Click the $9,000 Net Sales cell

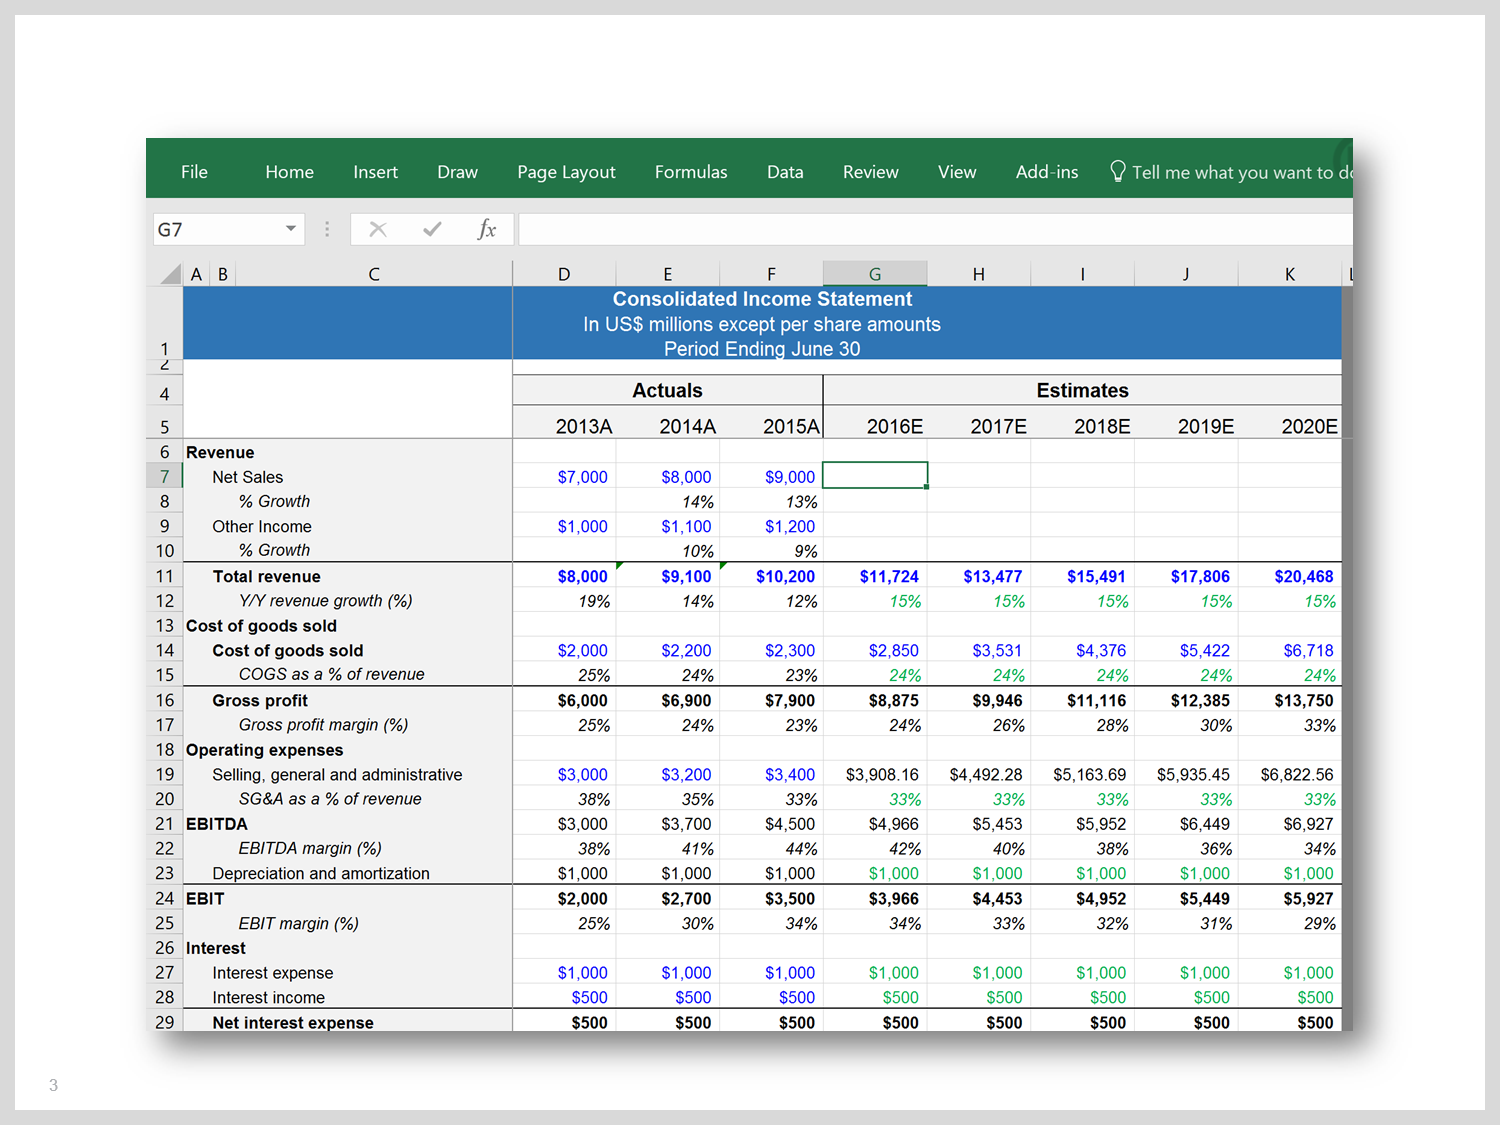(771, 477)
